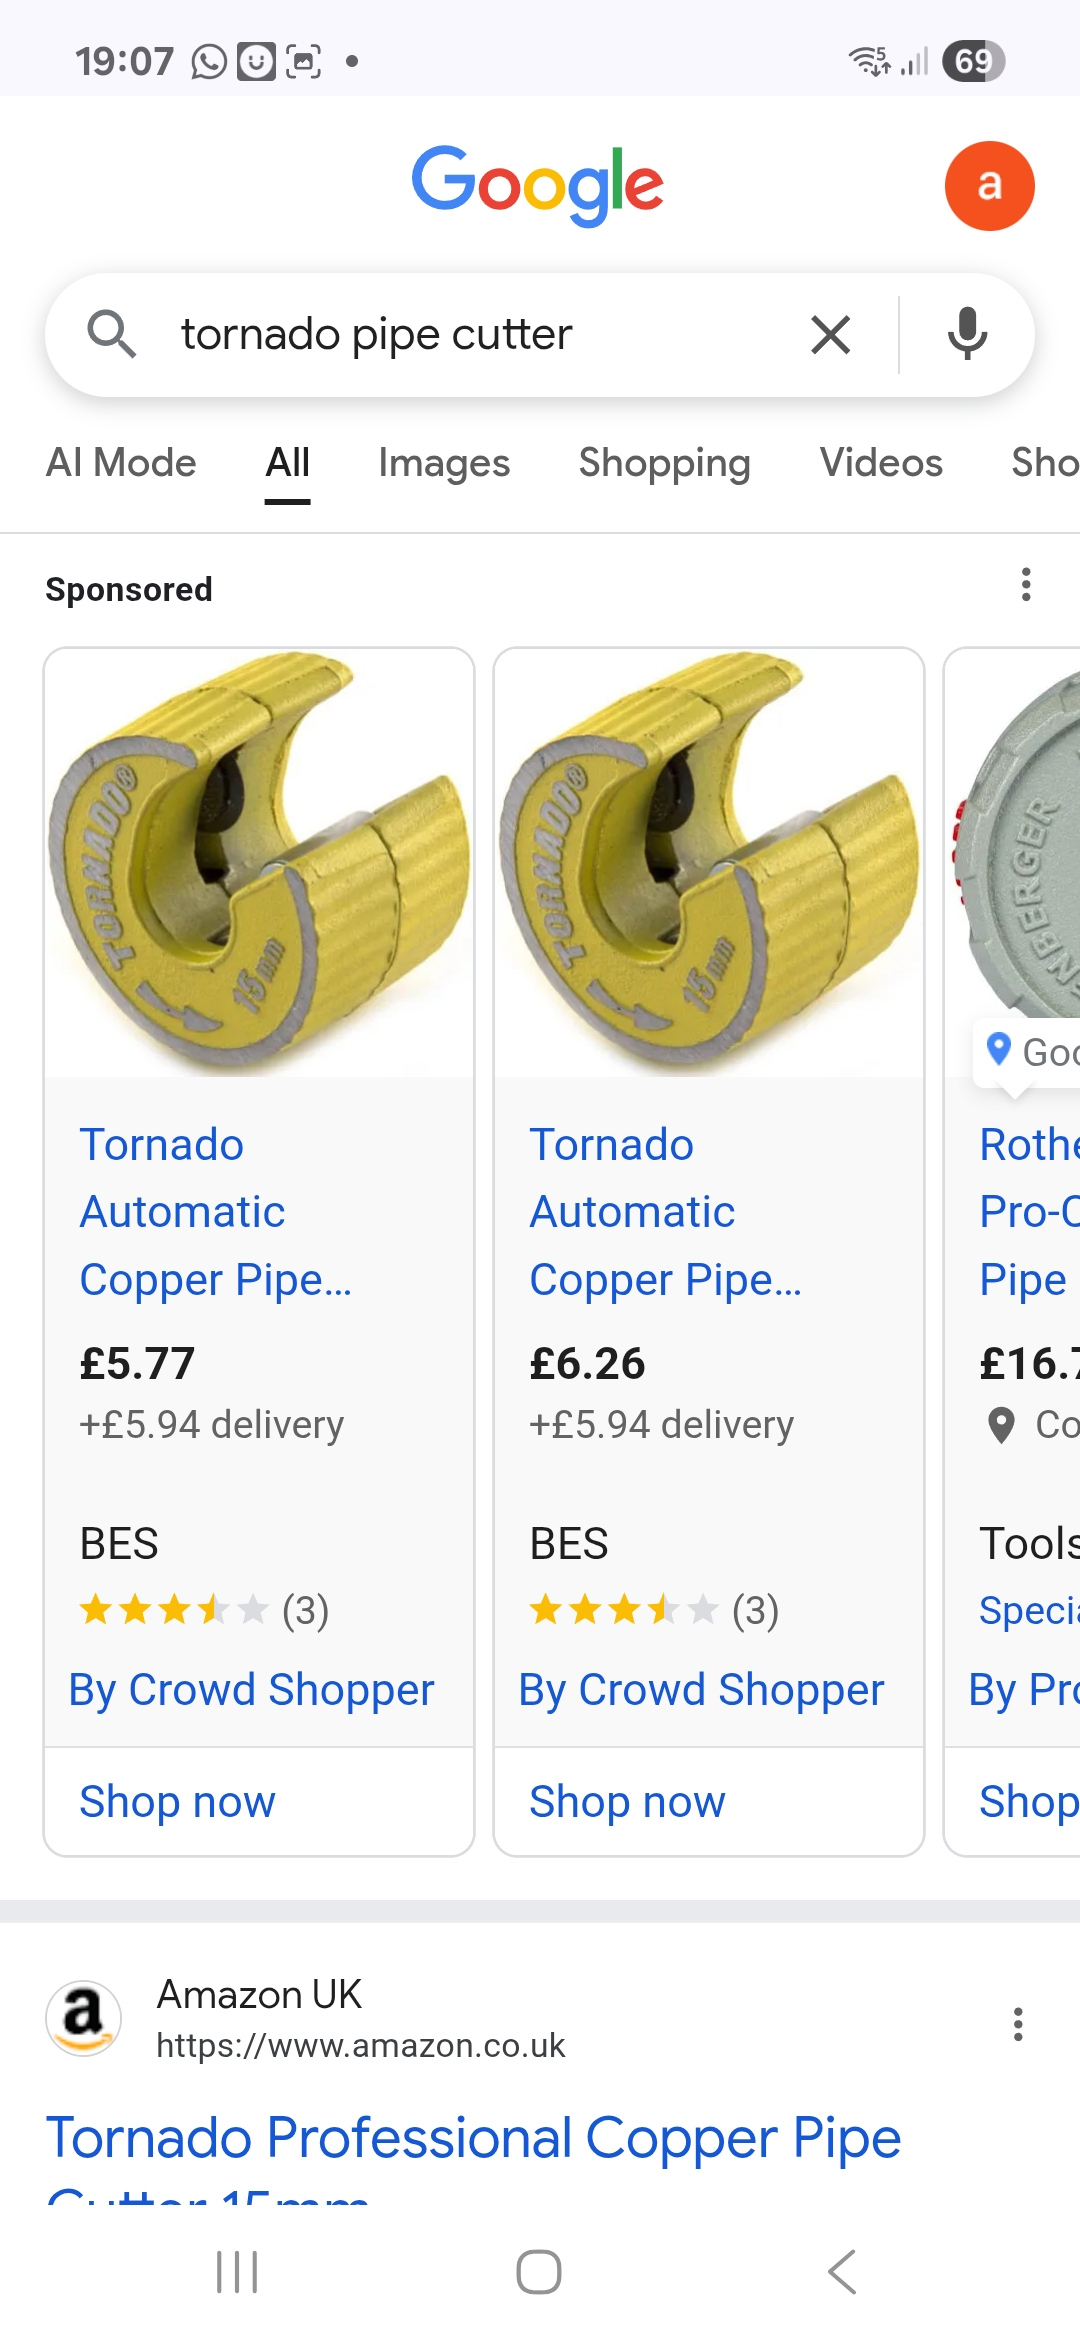Image resolution: width=1080 pixels, height=2340 pixels.
Task: Tap Shop now on £6.26 cutter
Action: point(627,1802)
